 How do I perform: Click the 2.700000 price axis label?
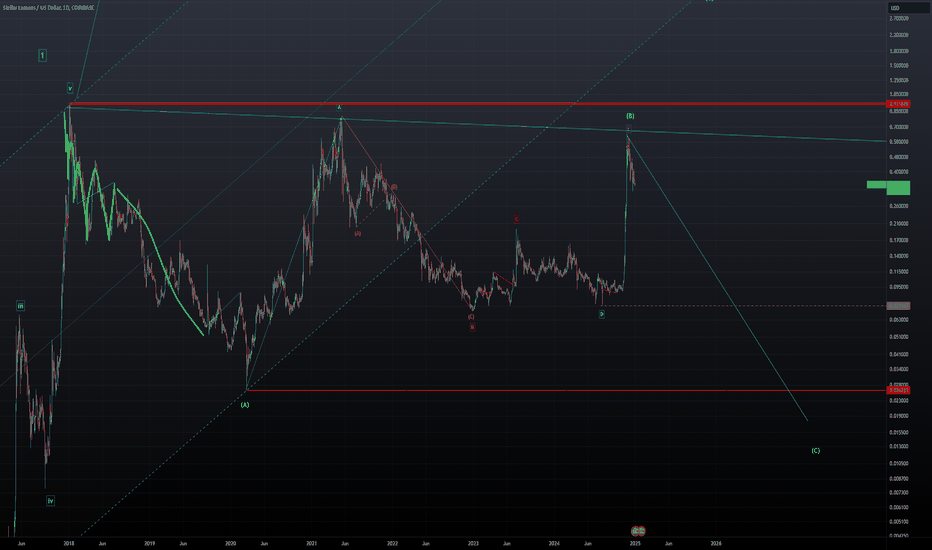click(x=899, y=19)
